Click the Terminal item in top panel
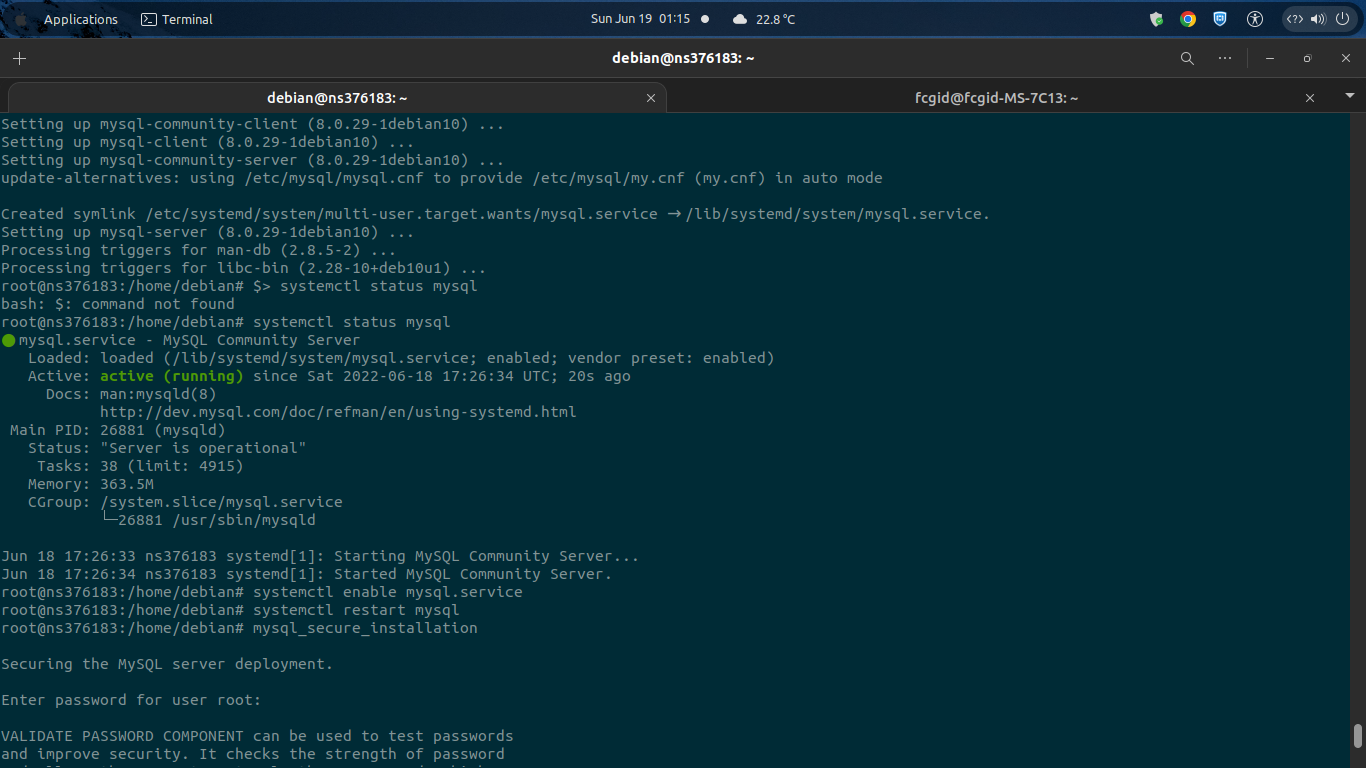The image size is (1366, 768). 176,19
